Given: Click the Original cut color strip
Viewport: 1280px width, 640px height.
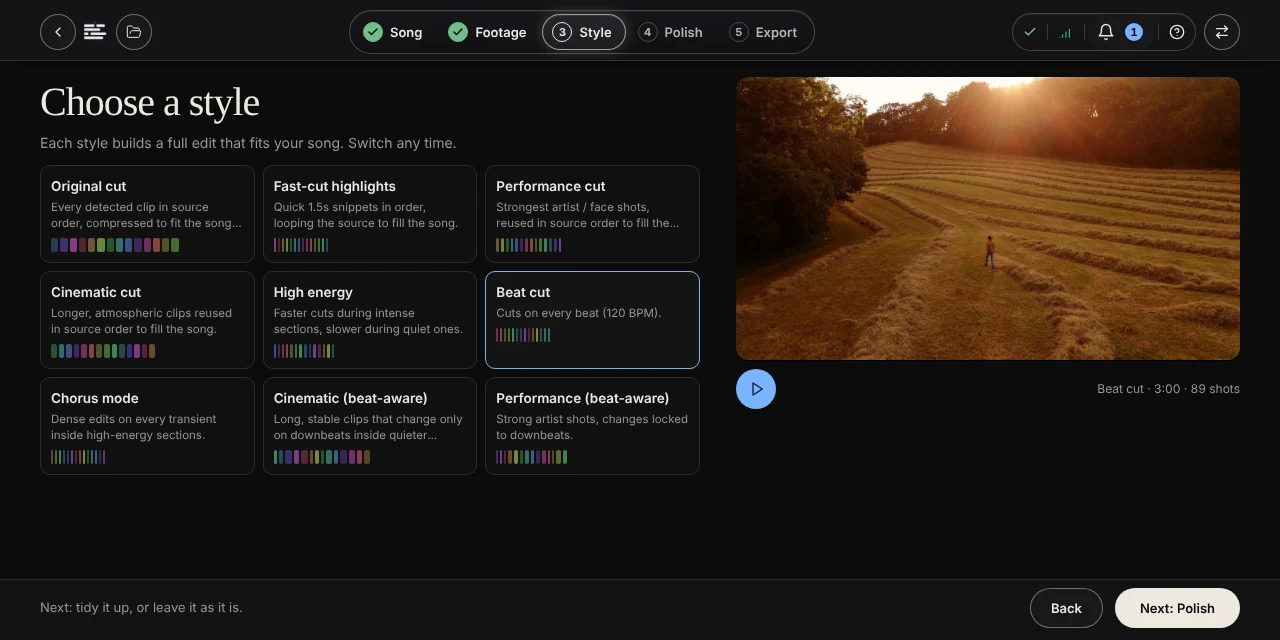Looking at the screenshot, I should [x=115, y=245].
